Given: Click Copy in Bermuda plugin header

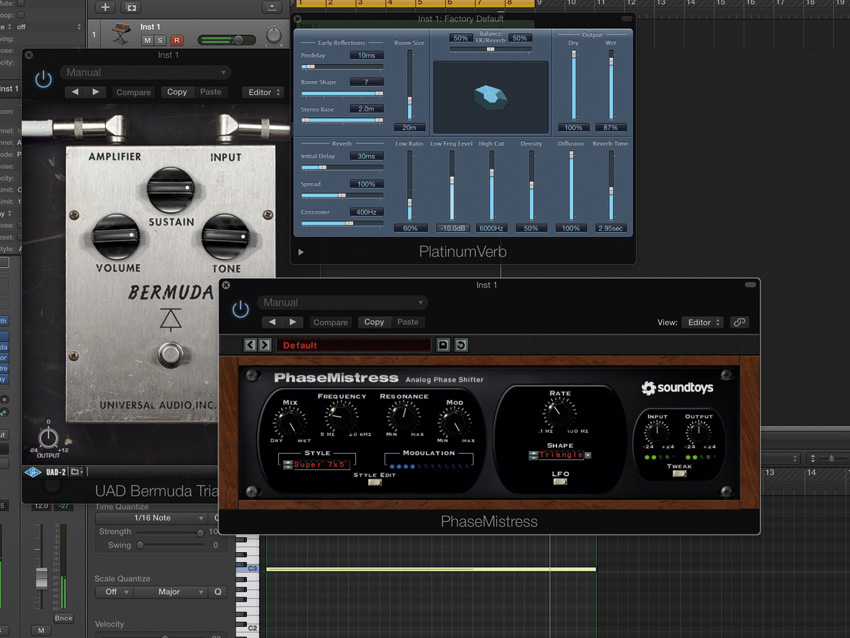Looking at the screenshot, I should (177, 92).
